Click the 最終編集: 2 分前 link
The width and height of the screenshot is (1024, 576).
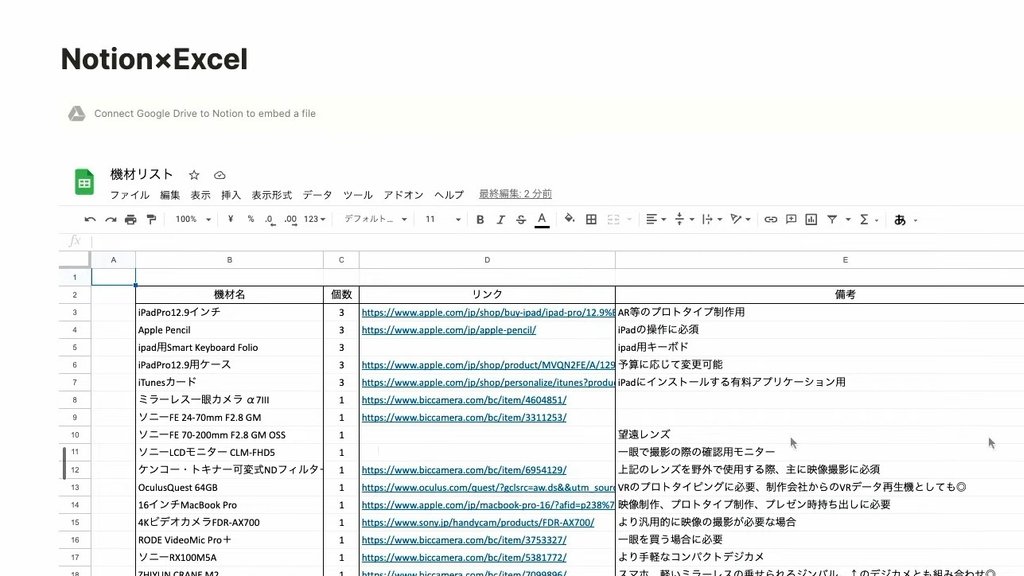[515, 194]
